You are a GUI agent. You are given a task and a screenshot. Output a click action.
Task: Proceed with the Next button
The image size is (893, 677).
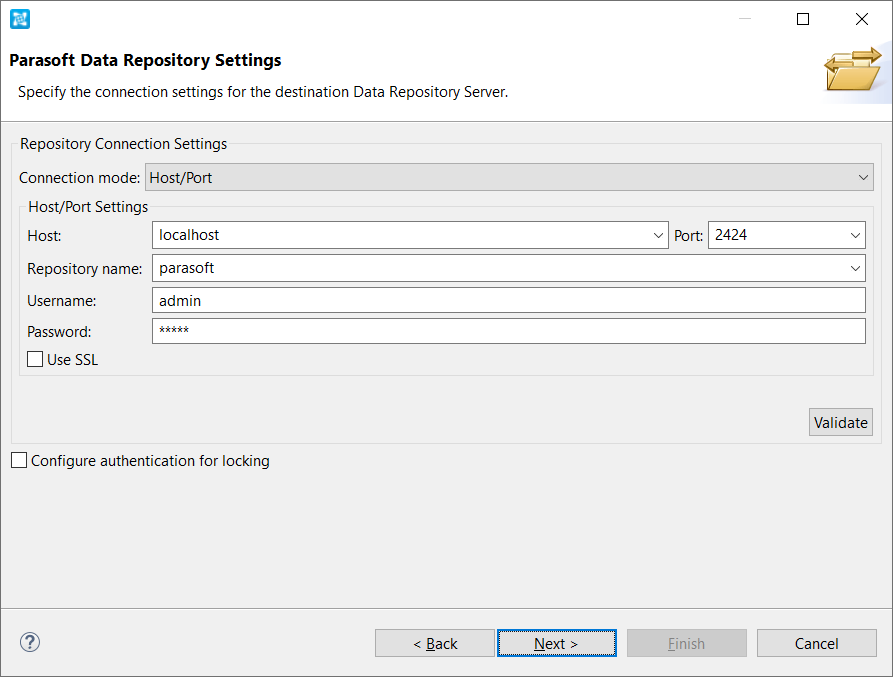click(x=556, y=643)
